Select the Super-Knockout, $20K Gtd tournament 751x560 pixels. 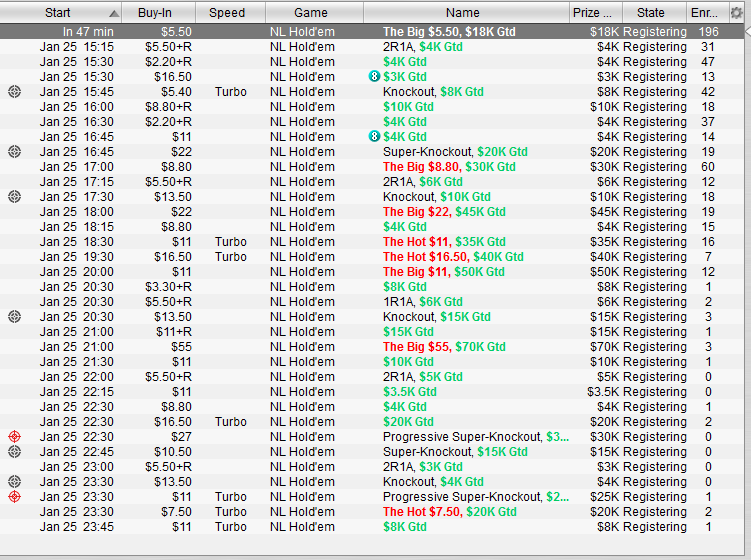[x=455, y=152]
